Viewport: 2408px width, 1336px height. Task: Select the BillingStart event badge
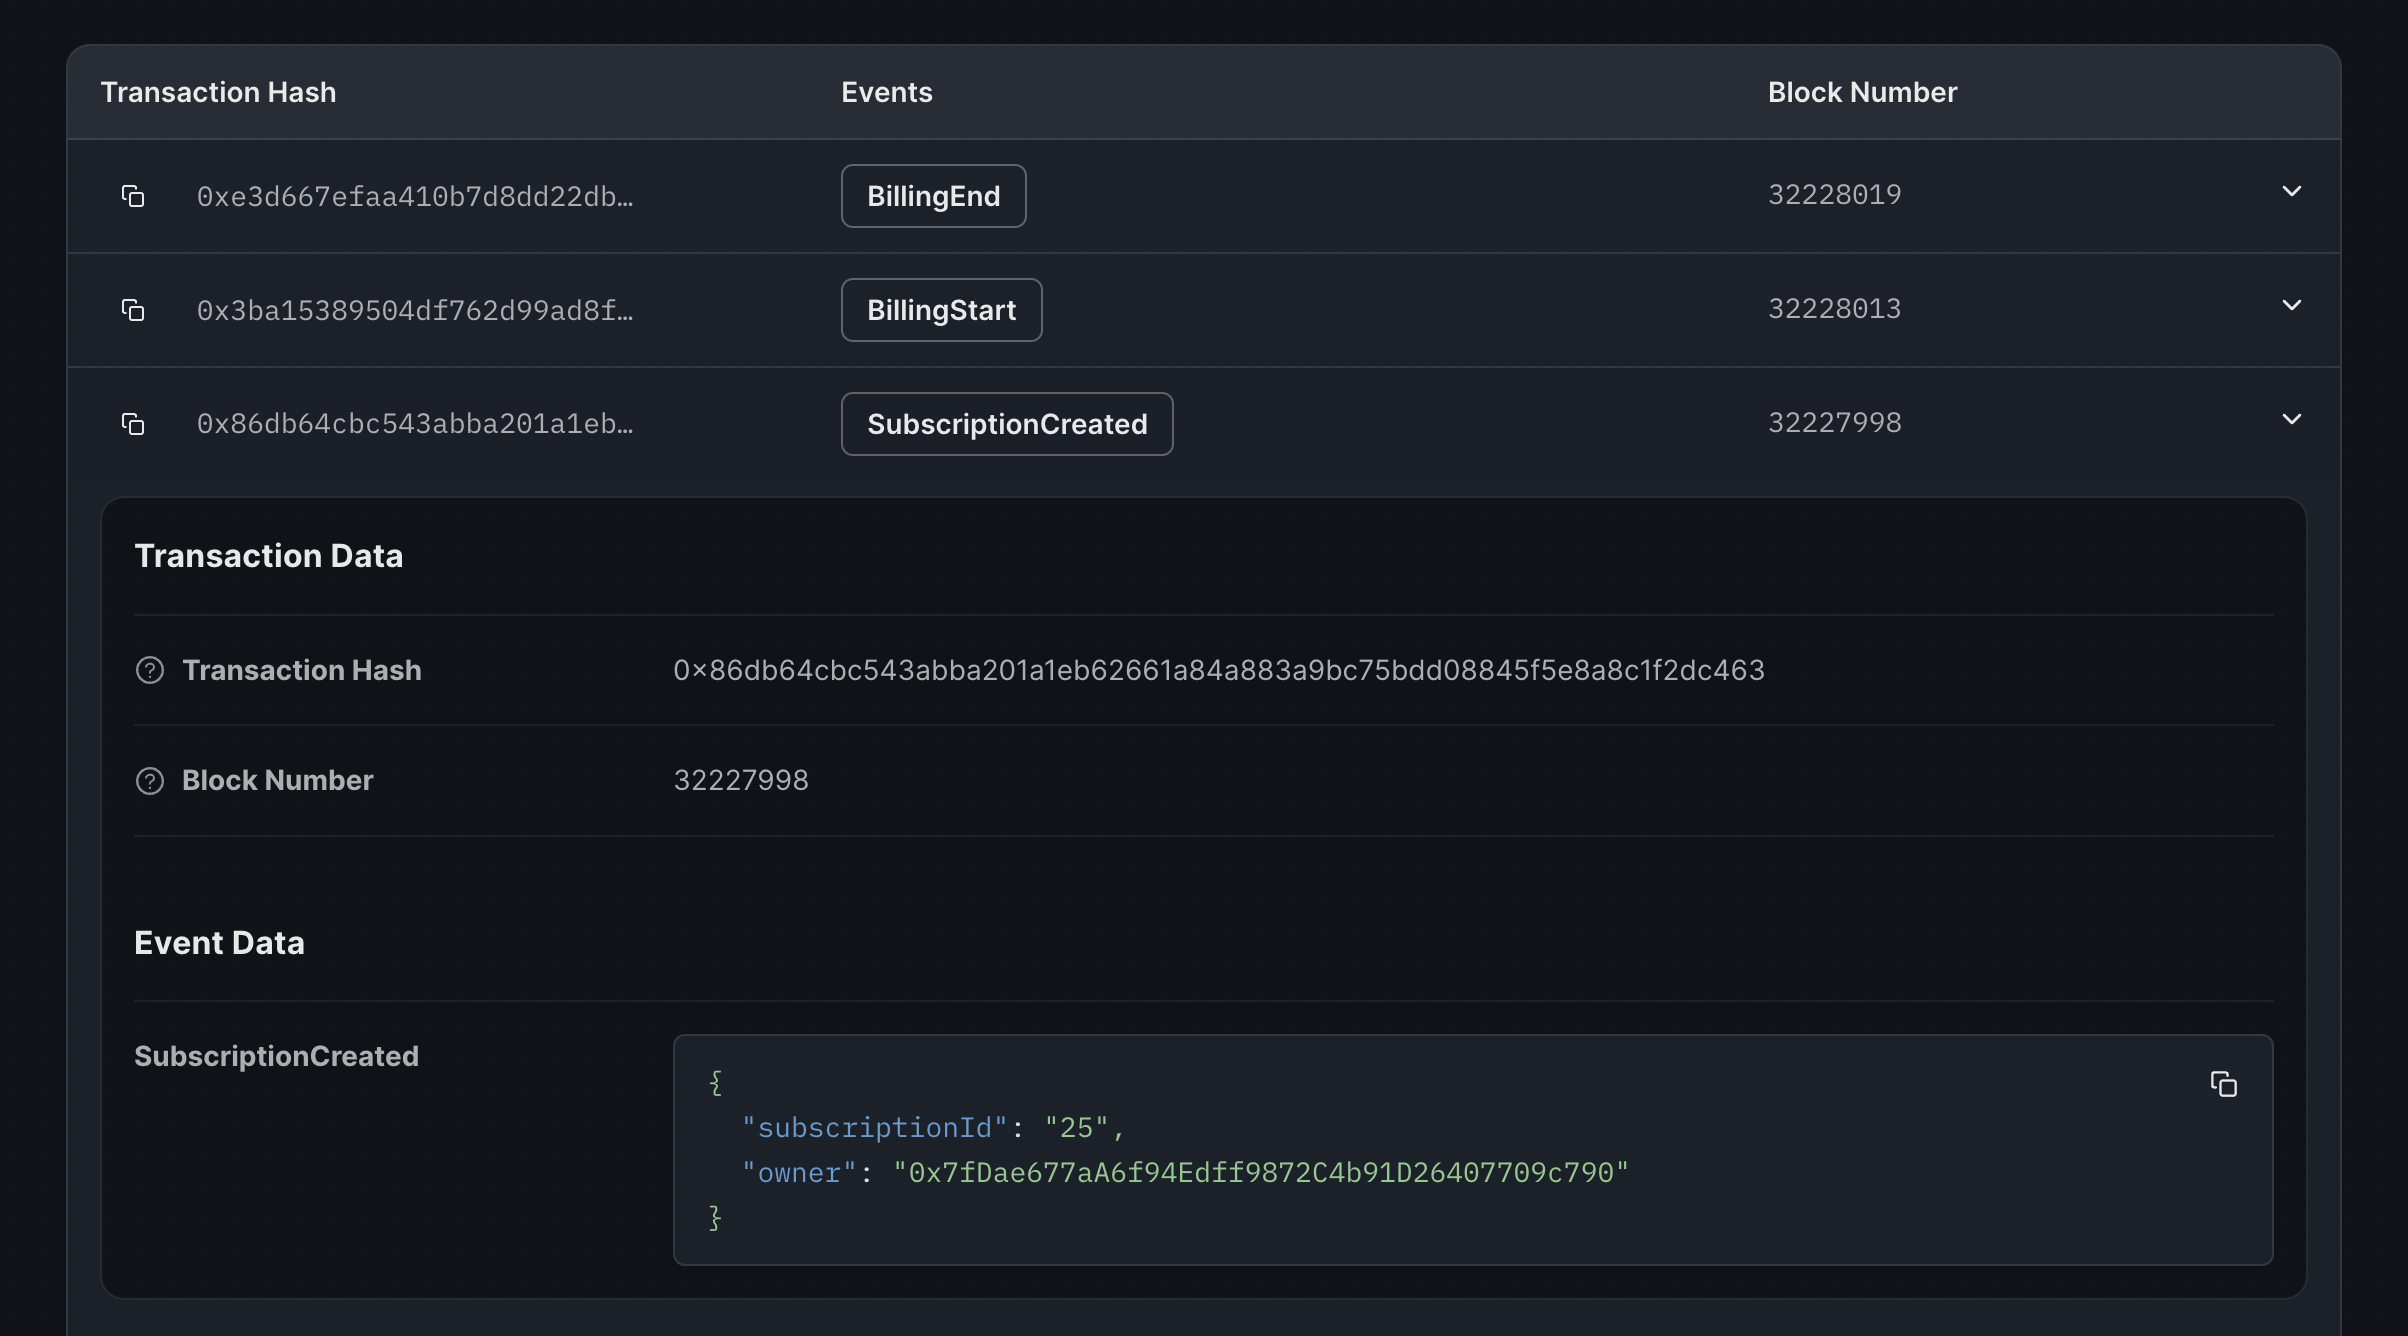(941, 310)
